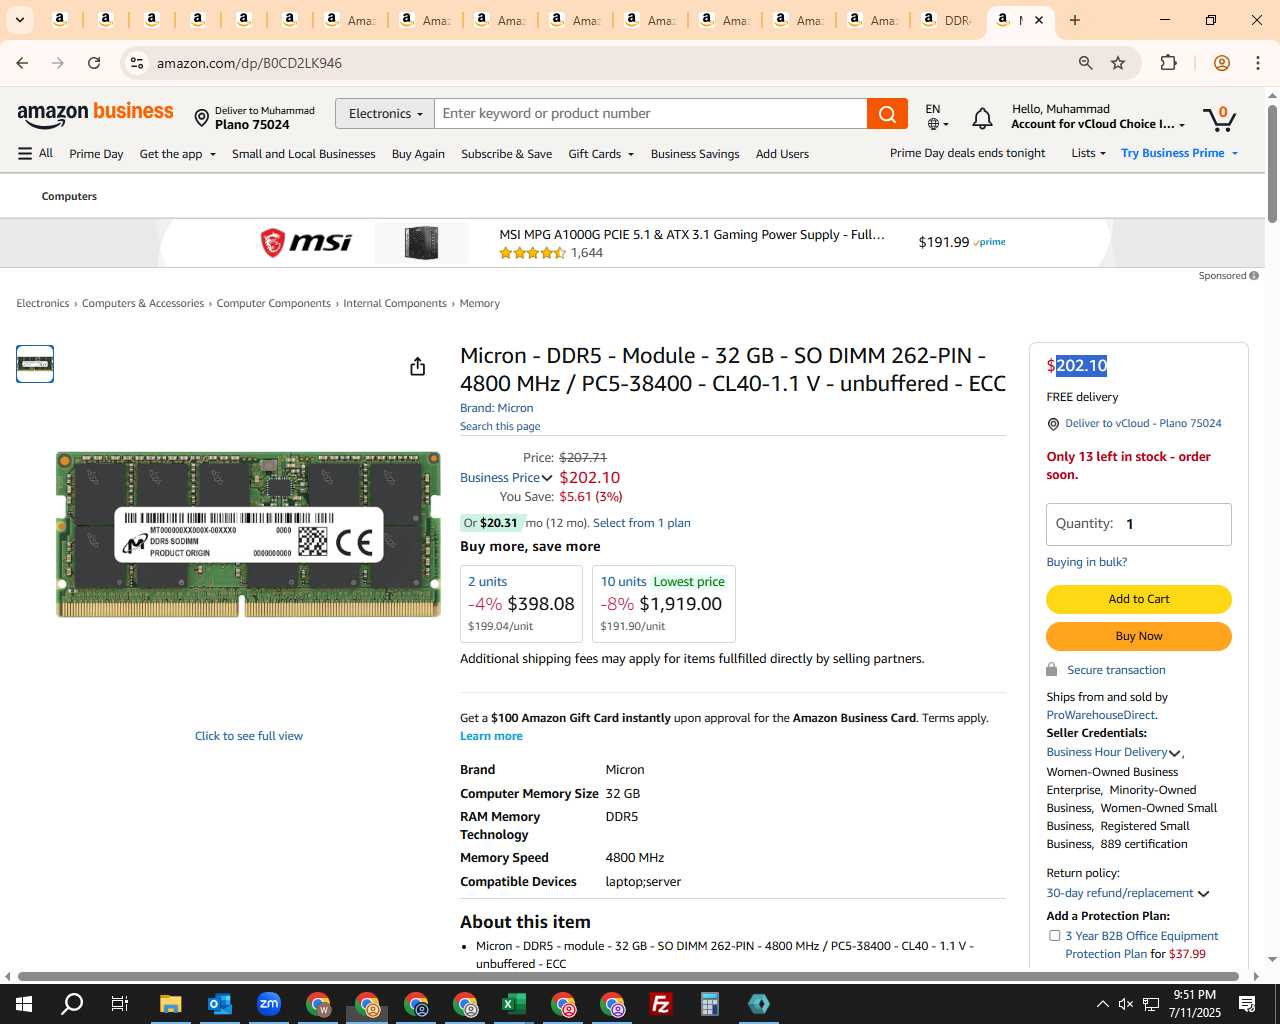The height and width of the screenshot is (1024, 1280).
Task: Open File Explorer from taskbar
Action: [x=170, y=1004]
